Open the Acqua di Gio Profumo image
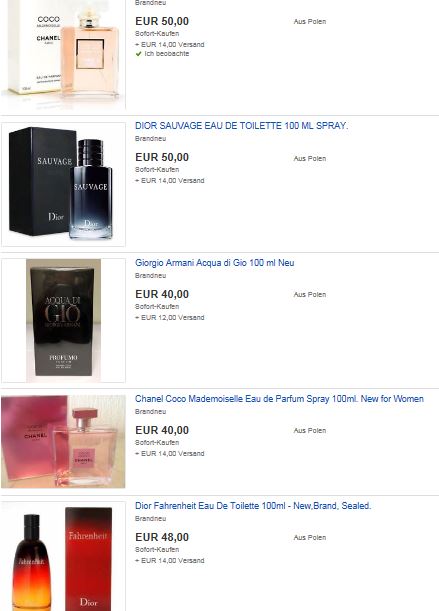 (63, 320)
